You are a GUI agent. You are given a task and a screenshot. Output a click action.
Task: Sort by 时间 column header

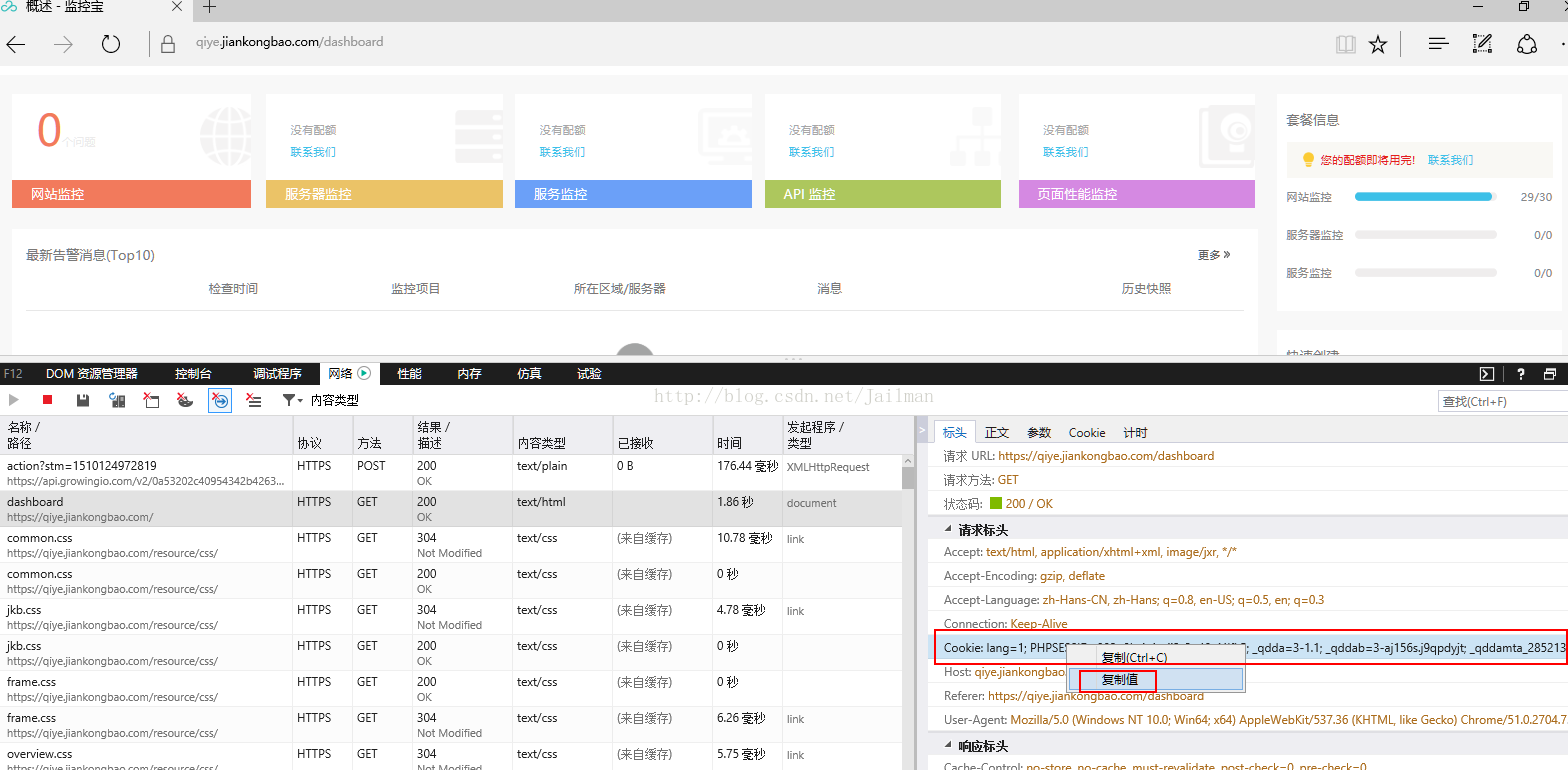[x=747, y=435]
